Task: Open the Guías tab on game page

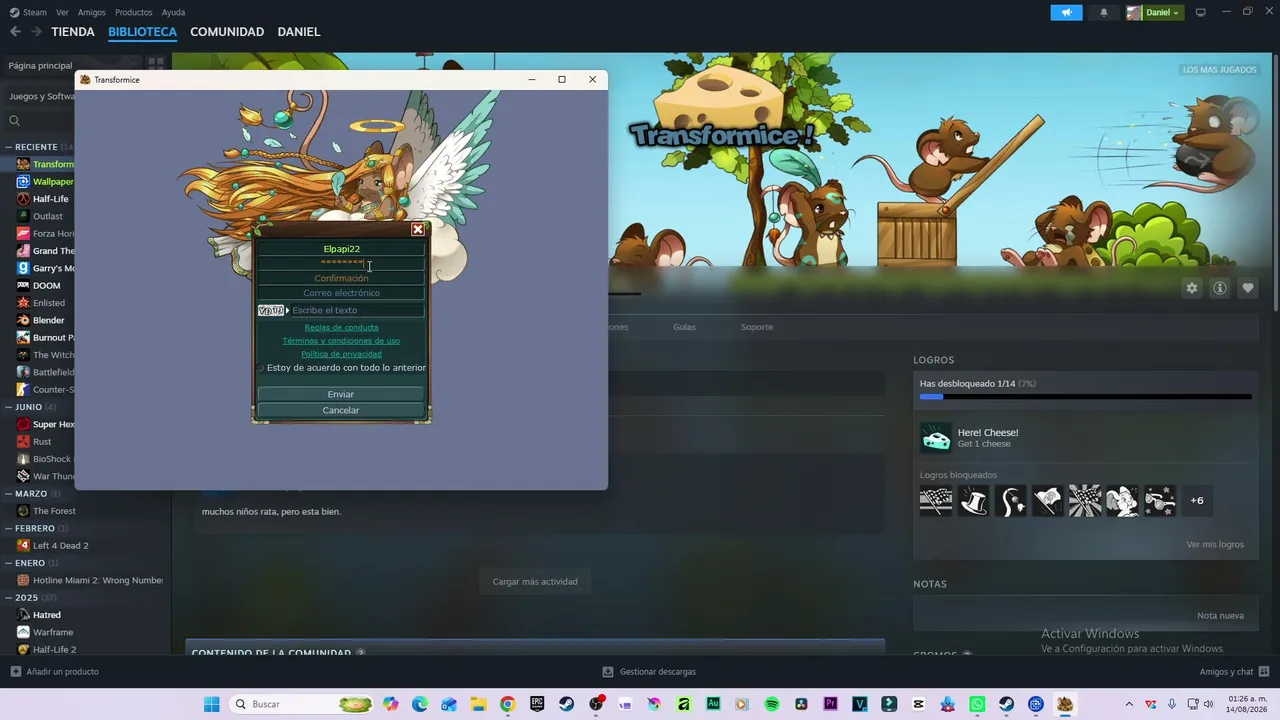Action: tap(685, 327)
